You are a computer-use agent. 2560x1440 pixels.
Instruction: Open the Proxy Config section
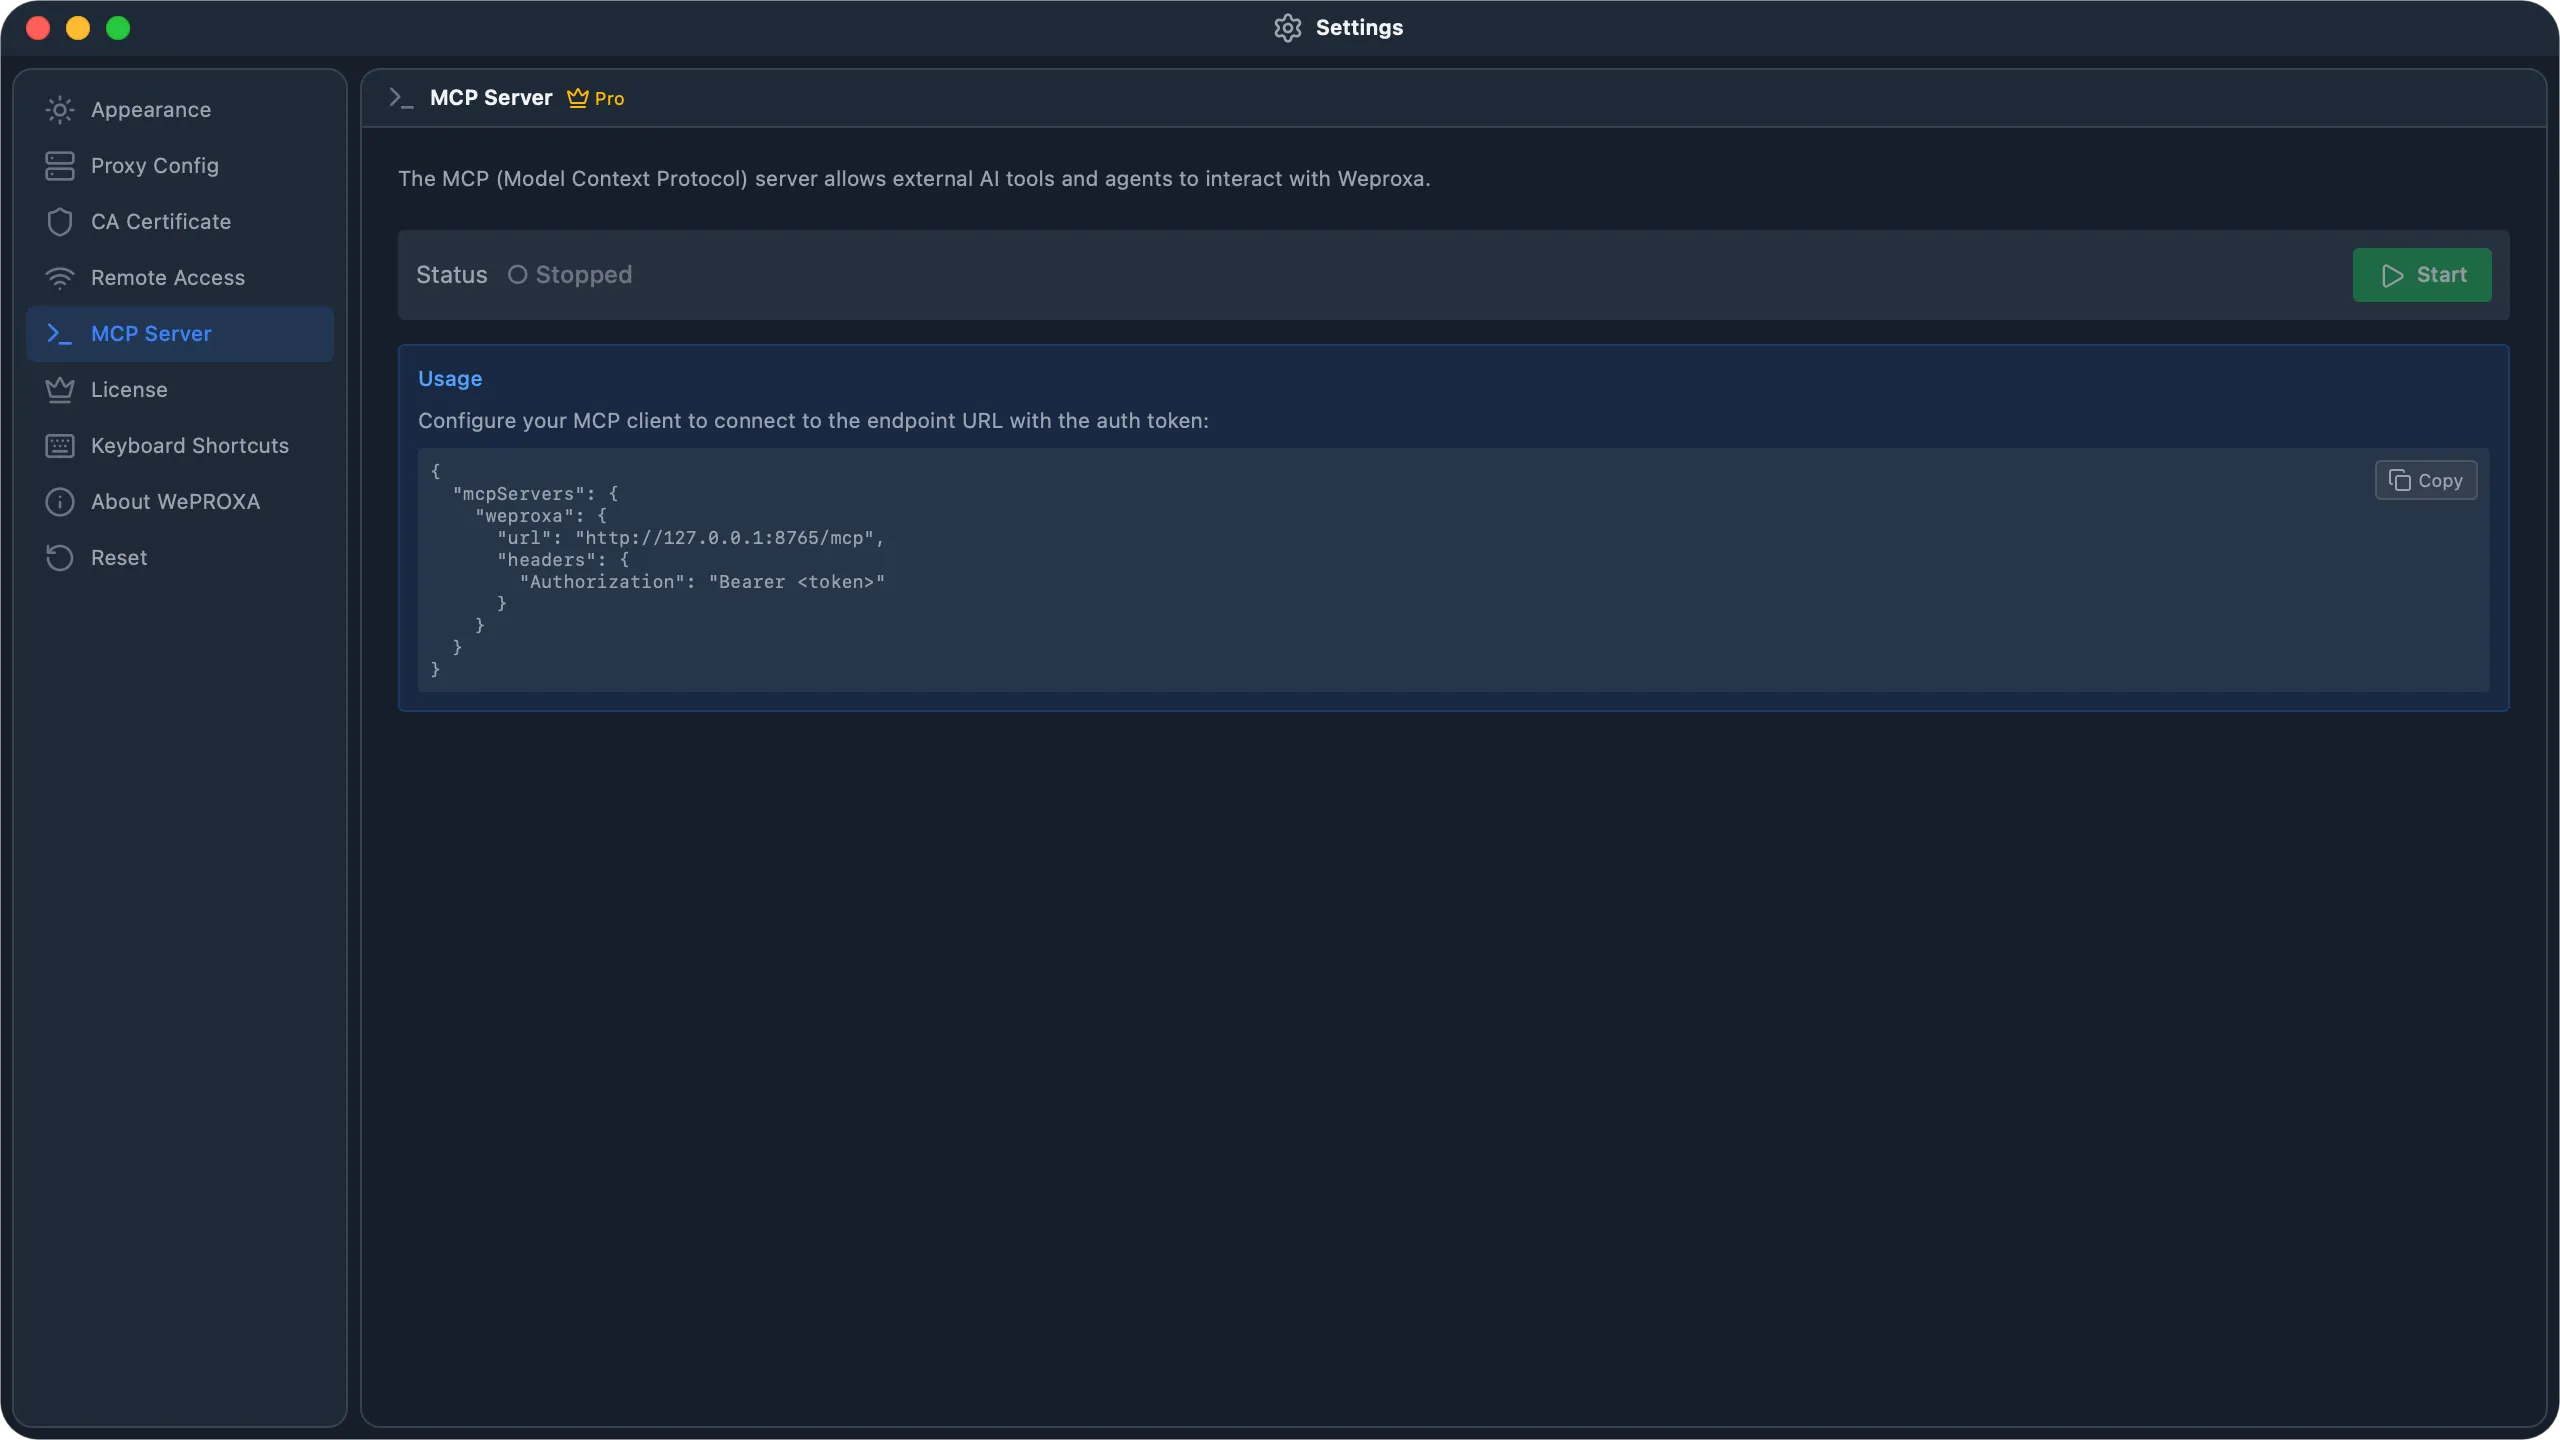pos(180,166)
